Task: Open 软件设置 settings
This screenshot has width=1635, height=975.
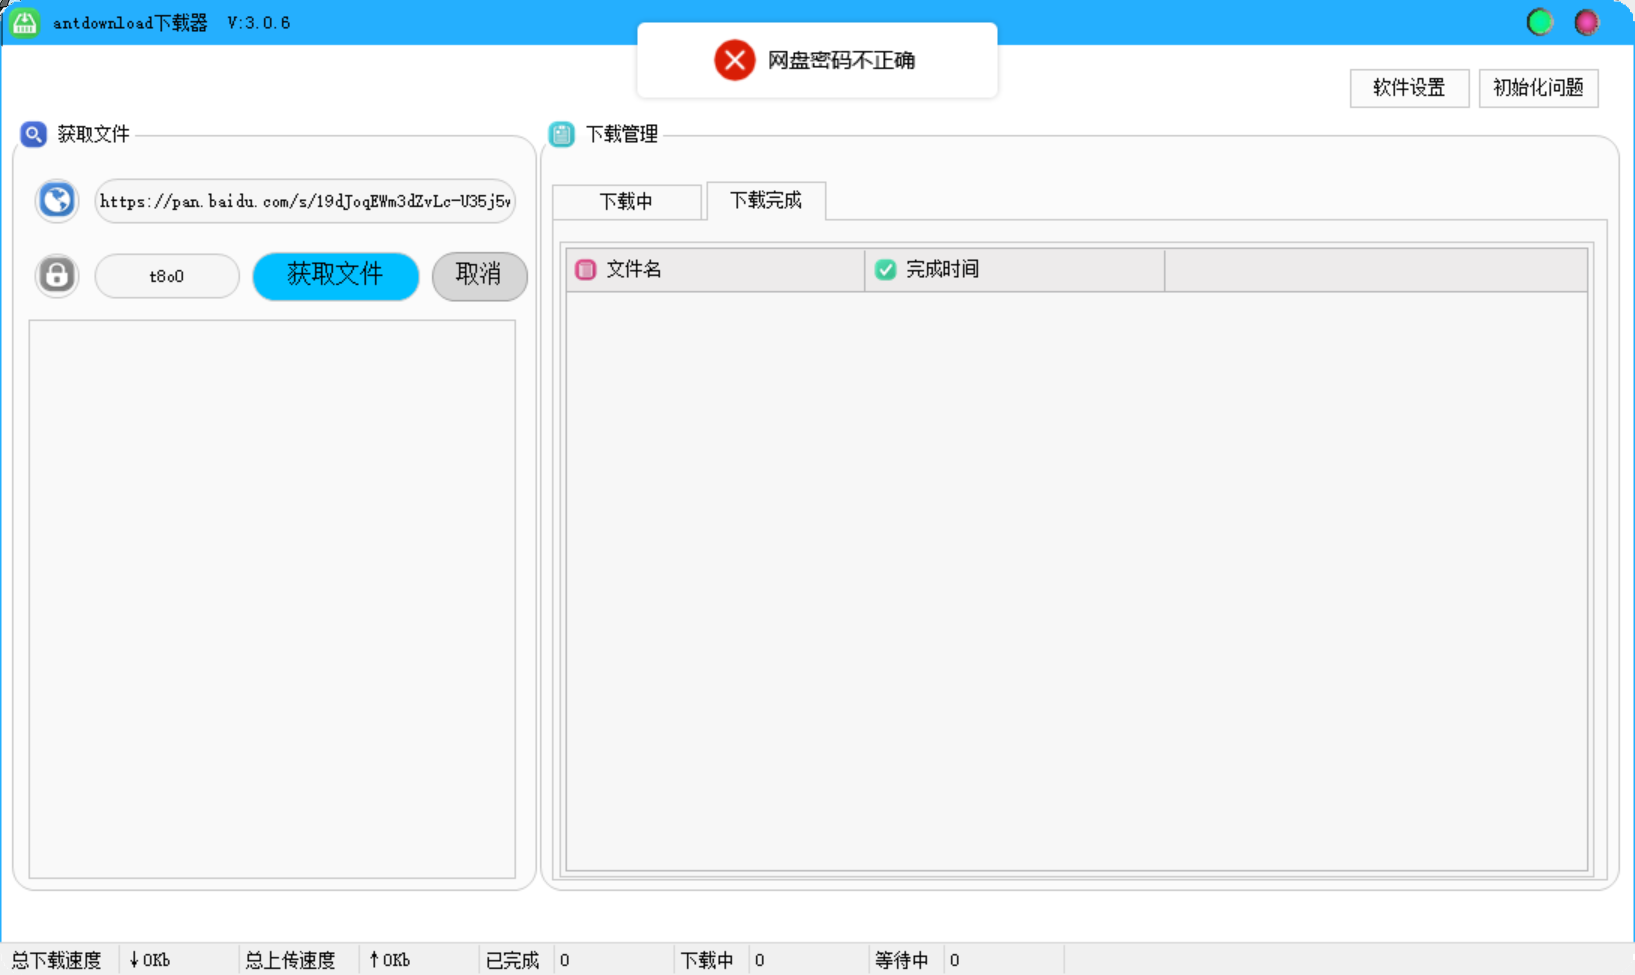Action: pos(1409,88)
